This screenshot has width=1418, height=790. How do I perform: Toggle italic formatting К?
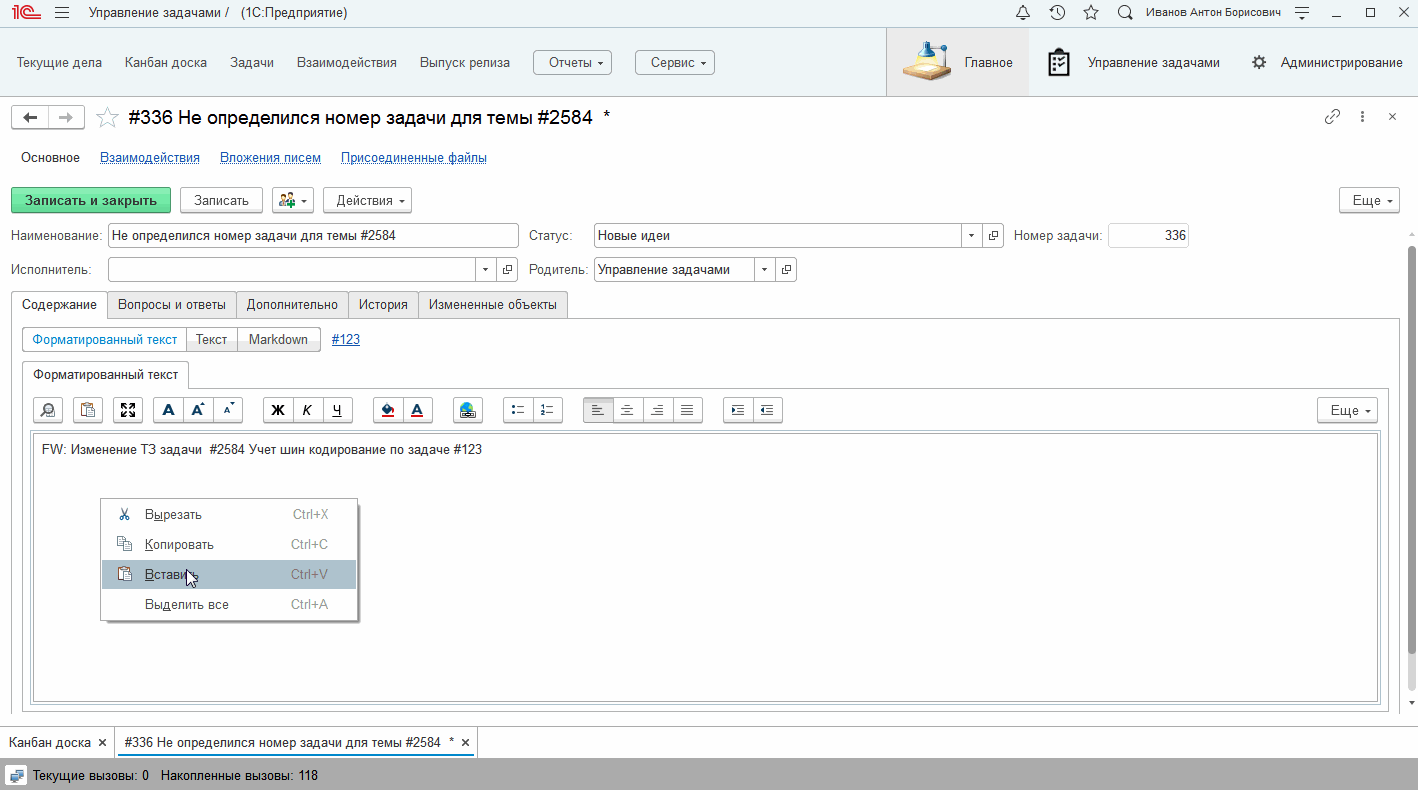tap(308, 410)
